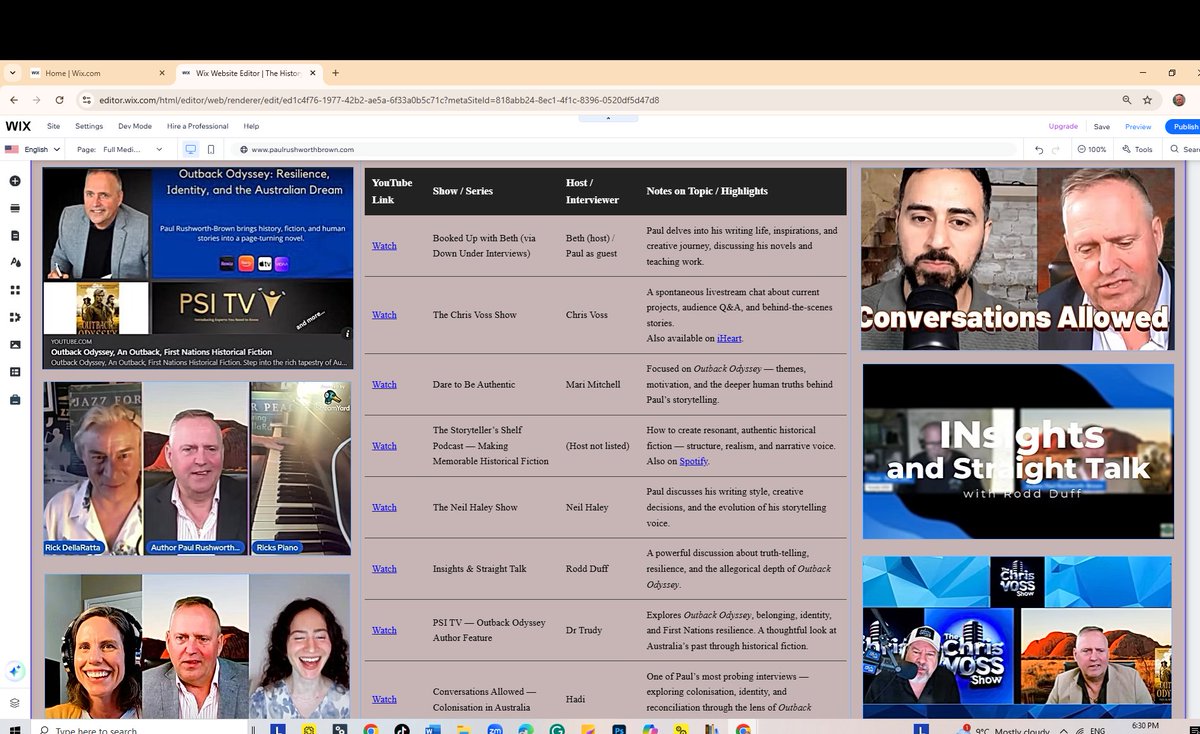Screen dimensions: 1200x734
Task: Click the Wix logo
Action: pyautogui.click(x=18, y=126)
